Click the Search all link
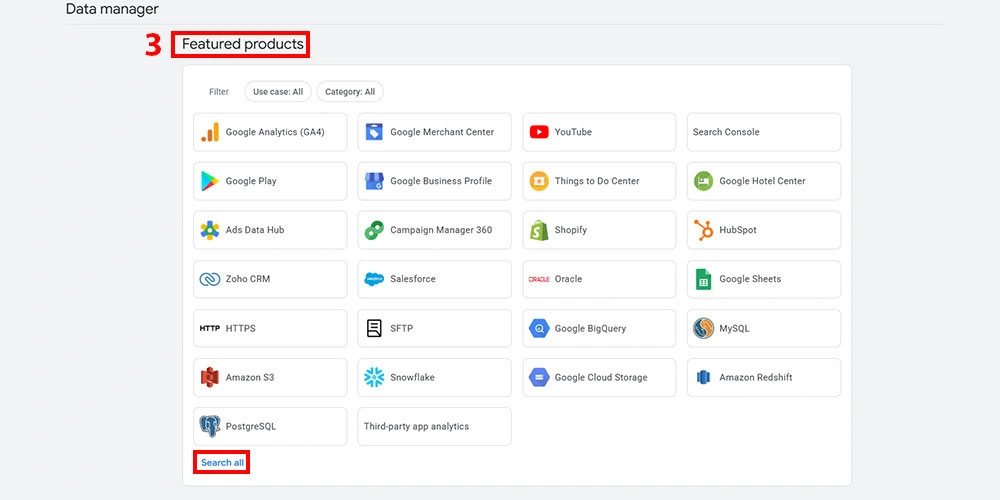The image size is (1000, 500). click(x=223, y=463)
